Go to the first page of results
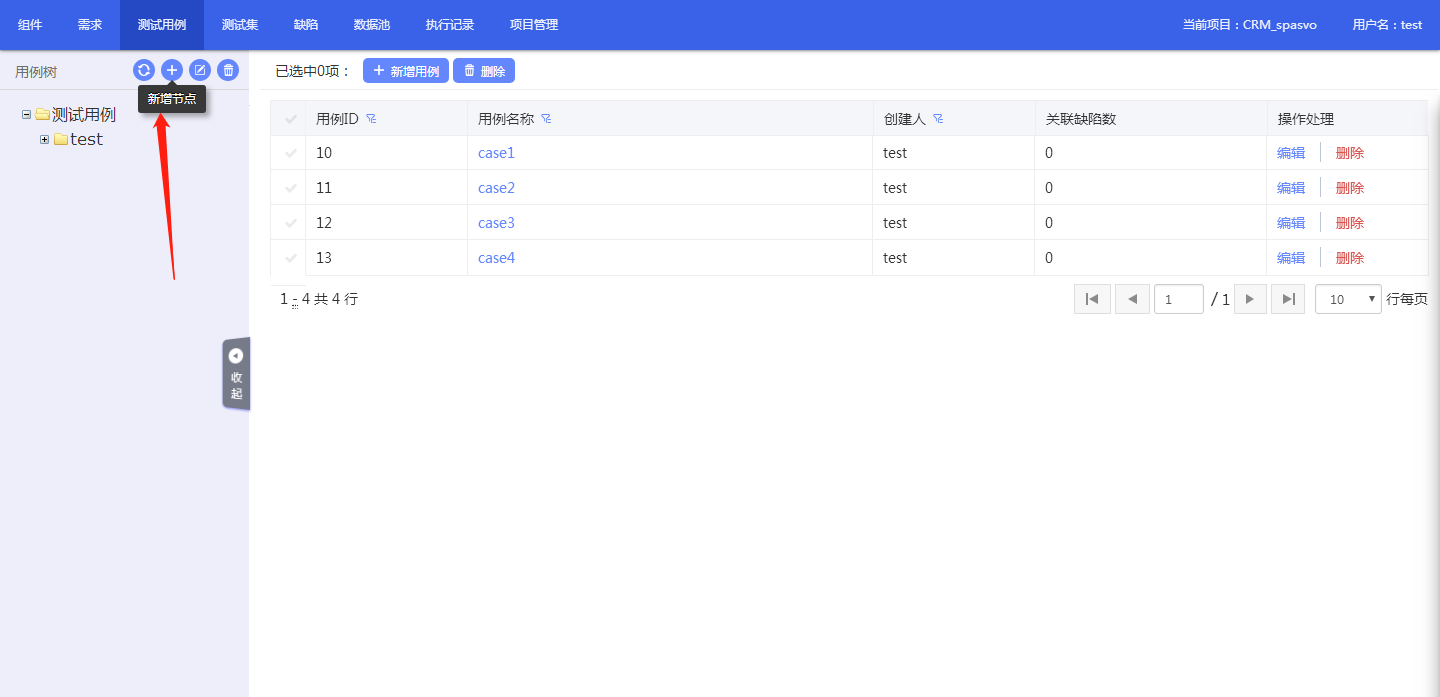The height and width of the screenshot is (697, 1440). tap(1092, 299)
